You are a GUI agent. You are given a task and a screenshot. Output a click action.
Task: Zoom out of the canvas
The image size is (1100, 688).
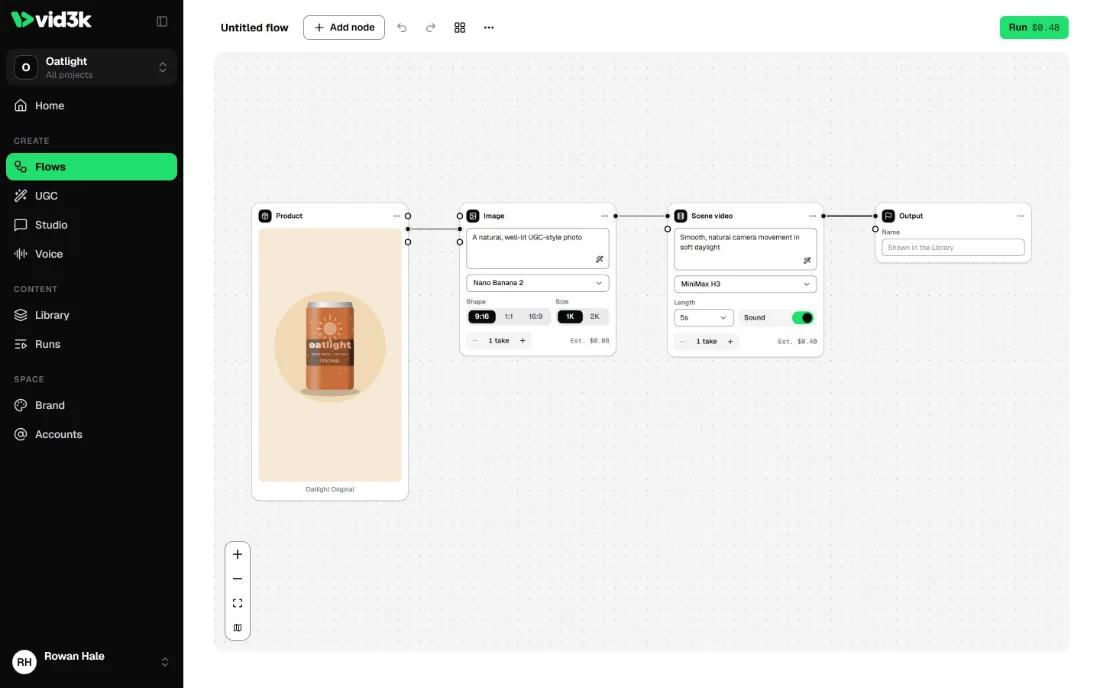pos(238,579)
